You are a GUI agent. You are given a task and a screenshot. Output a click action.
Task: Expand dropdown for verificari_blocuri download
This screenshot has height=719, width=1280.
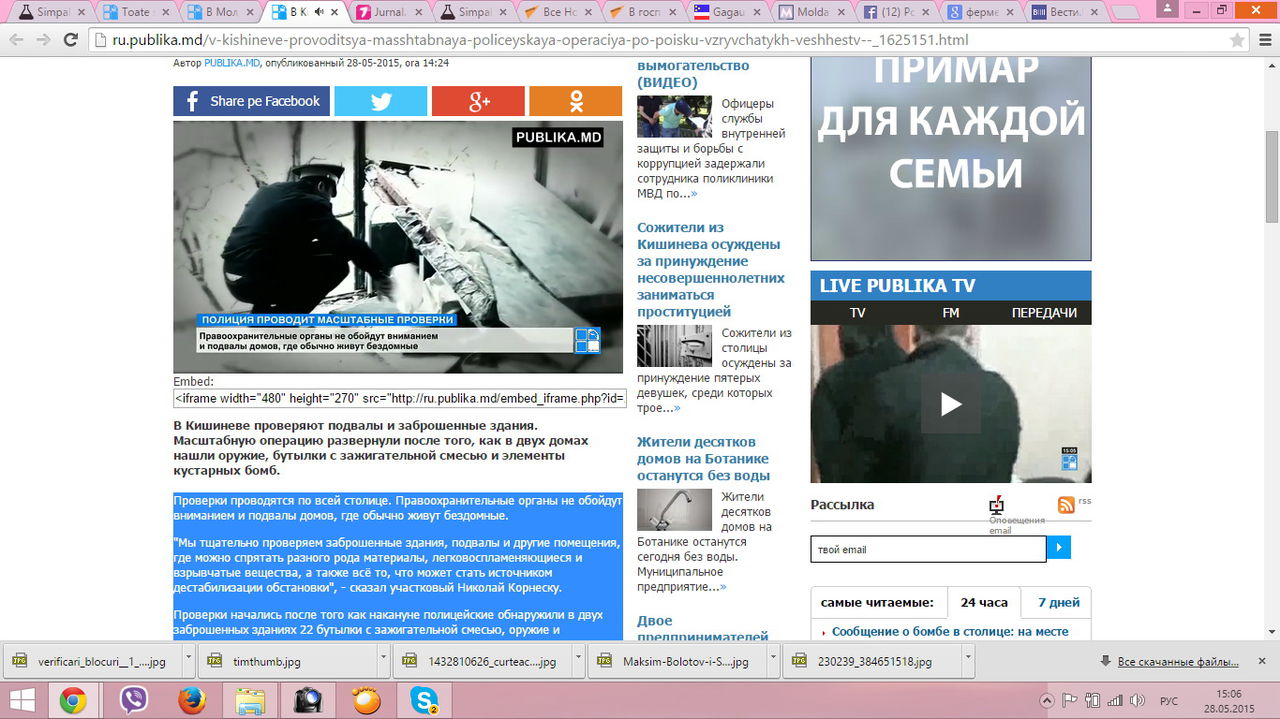coord(188,661)
